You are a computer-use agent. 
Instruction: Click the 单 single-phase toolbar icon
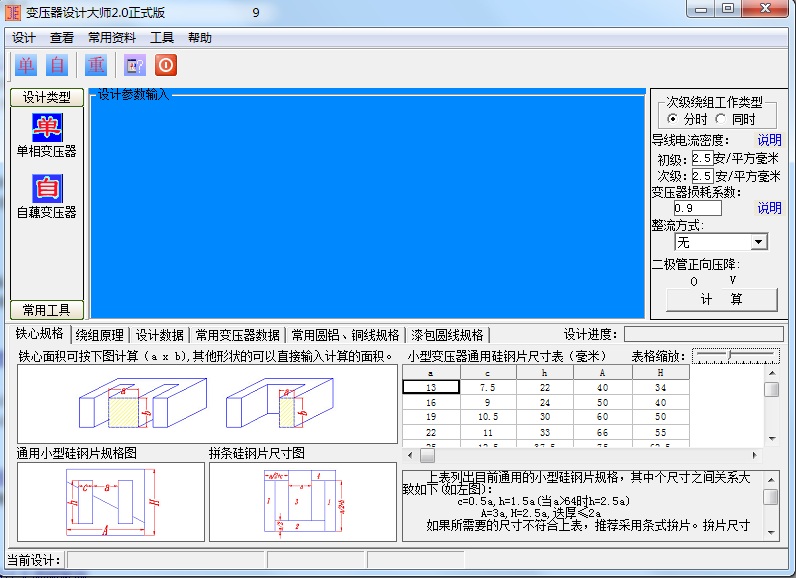[x=26, y=65]
